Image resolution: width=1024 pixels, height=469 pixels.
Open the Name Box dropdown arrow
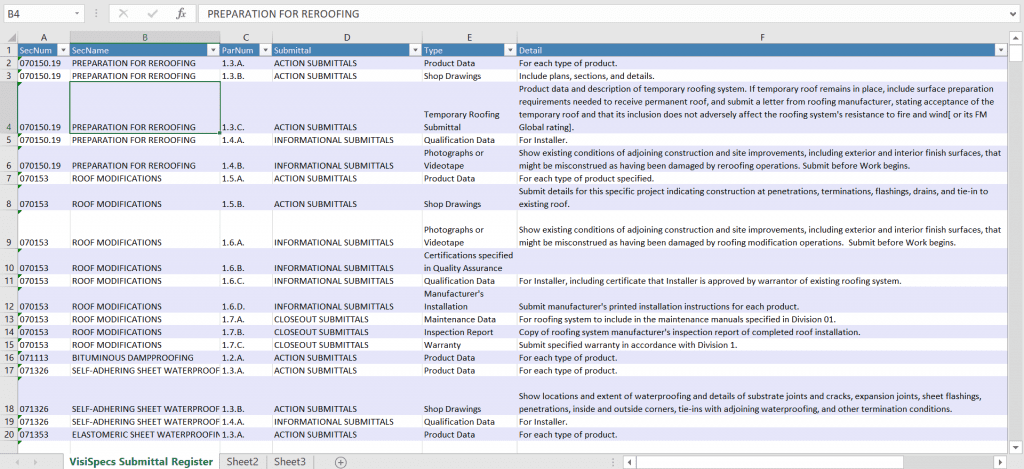coord(78,14)
